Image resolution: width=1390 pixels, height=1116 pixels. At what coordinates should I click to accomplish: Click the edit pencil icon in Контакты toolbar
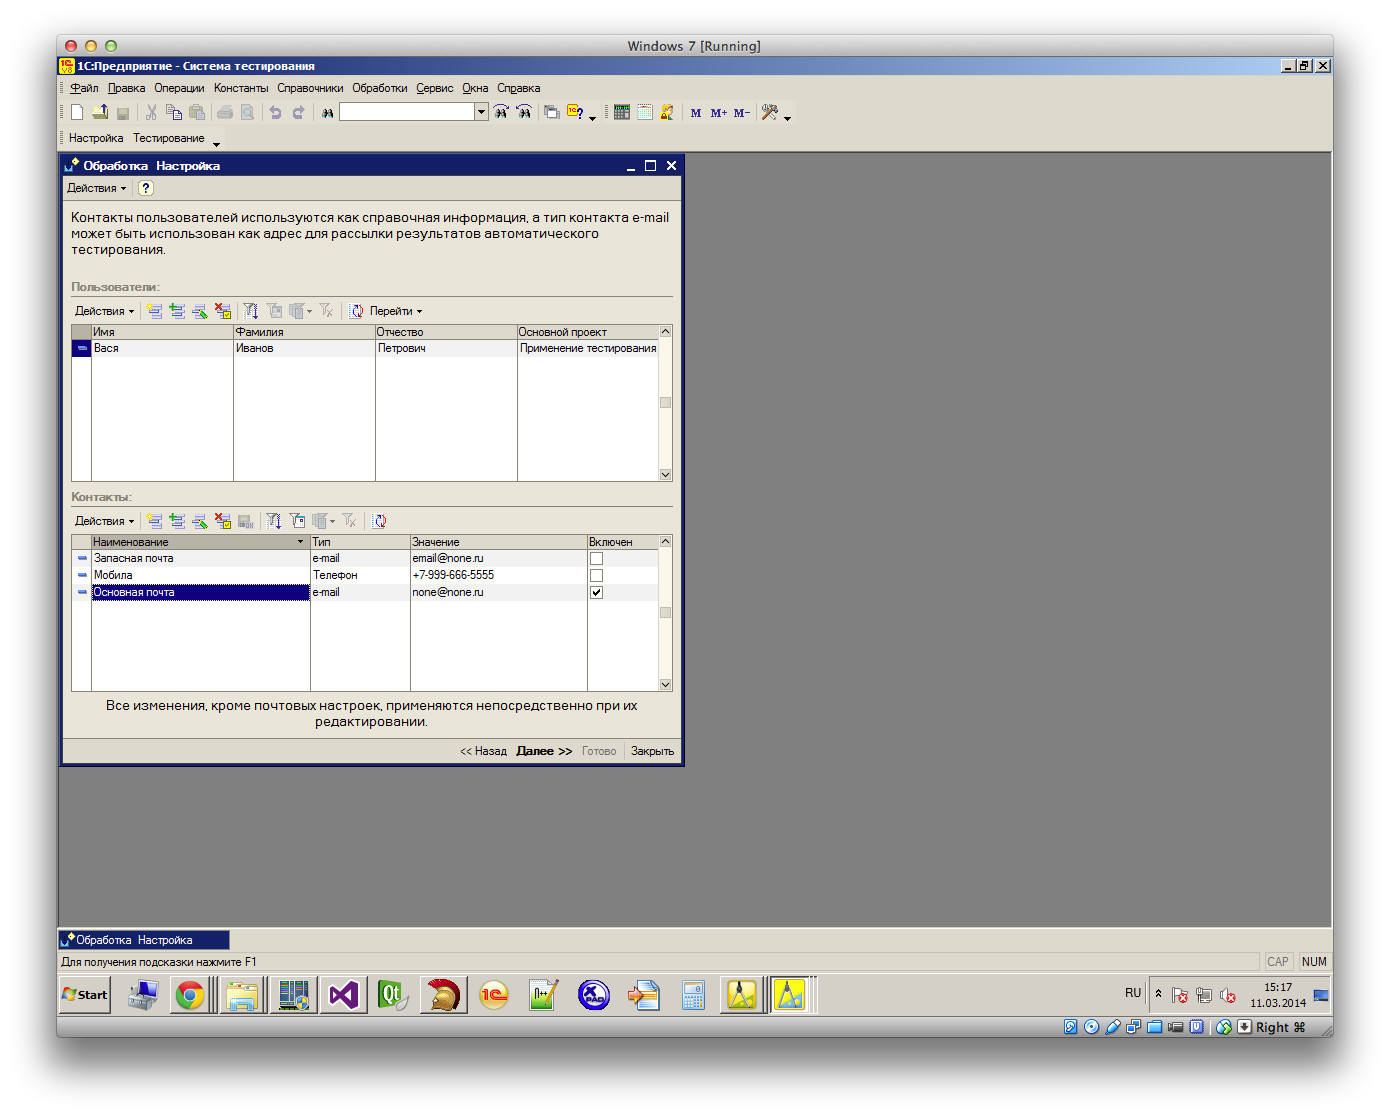pyautogui.click(x=200, y=521)
